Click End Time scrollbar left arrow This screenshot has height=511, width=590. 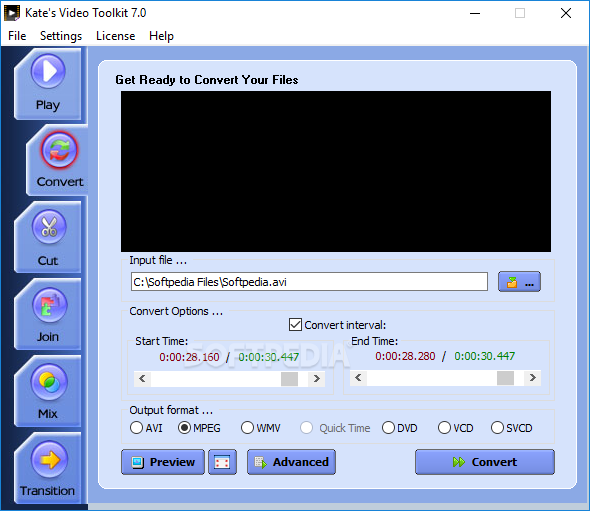point(358,377)
